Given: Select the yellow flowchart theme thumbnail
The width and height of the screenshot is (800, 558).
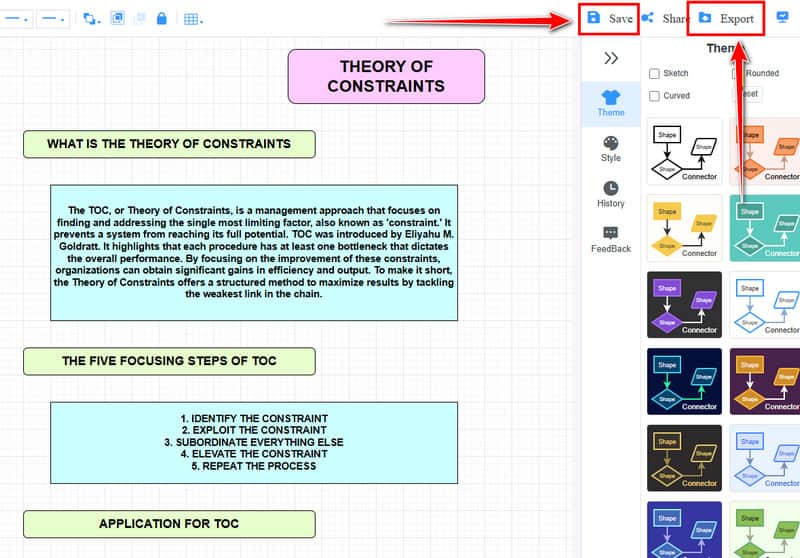Looking at the screenshot, I should point(685,227).
